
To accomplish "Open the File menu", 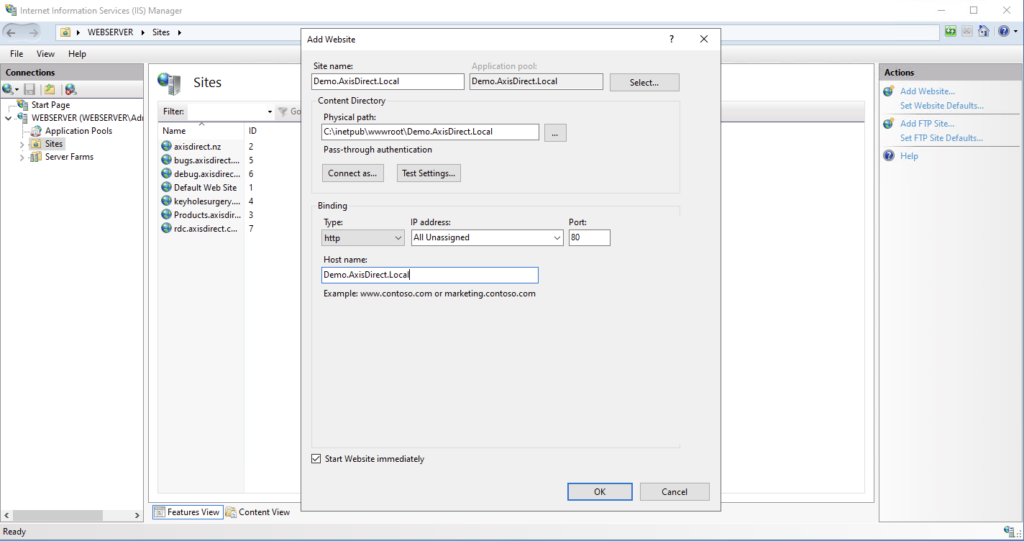I will tap(16, 54).
